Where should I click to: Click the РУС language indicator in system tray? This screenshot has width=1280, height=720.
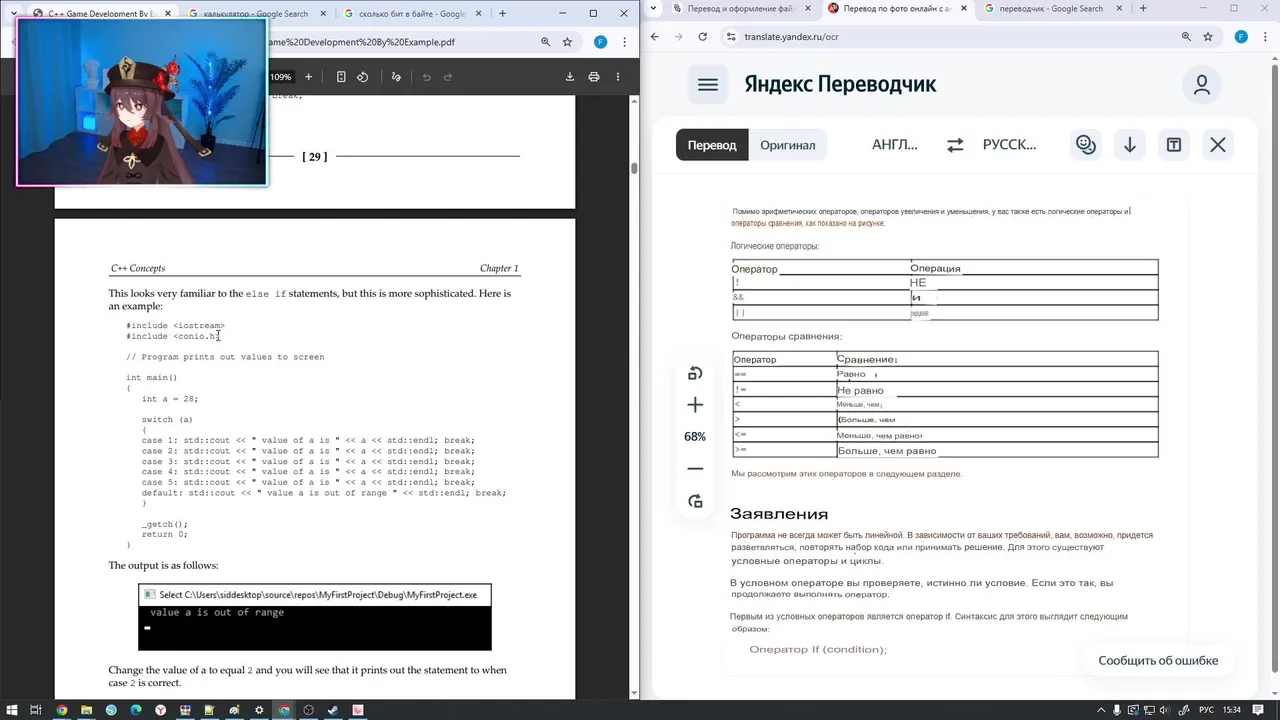click(1207, 710)
